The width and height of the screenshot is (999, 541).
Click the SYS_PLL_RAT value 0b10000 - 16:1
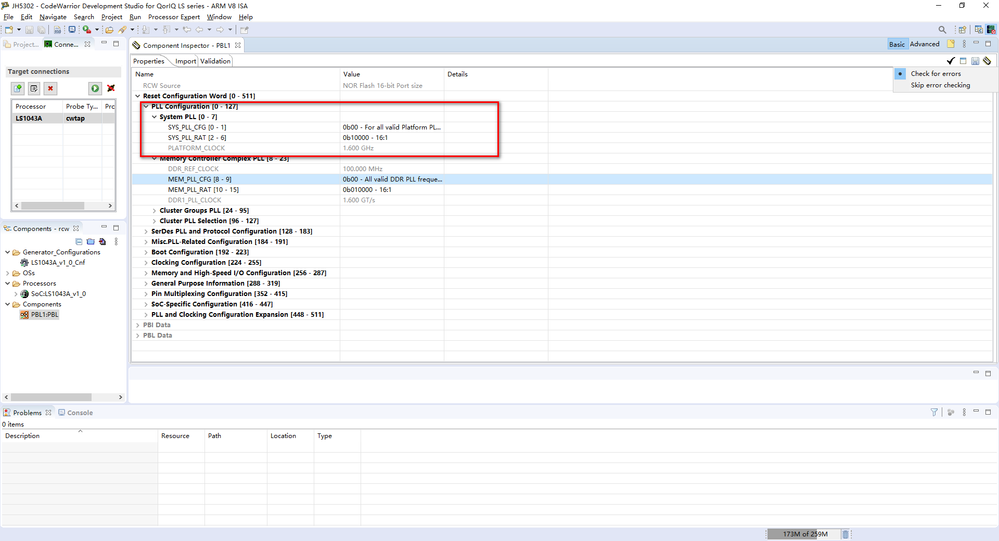coord(365,138)
